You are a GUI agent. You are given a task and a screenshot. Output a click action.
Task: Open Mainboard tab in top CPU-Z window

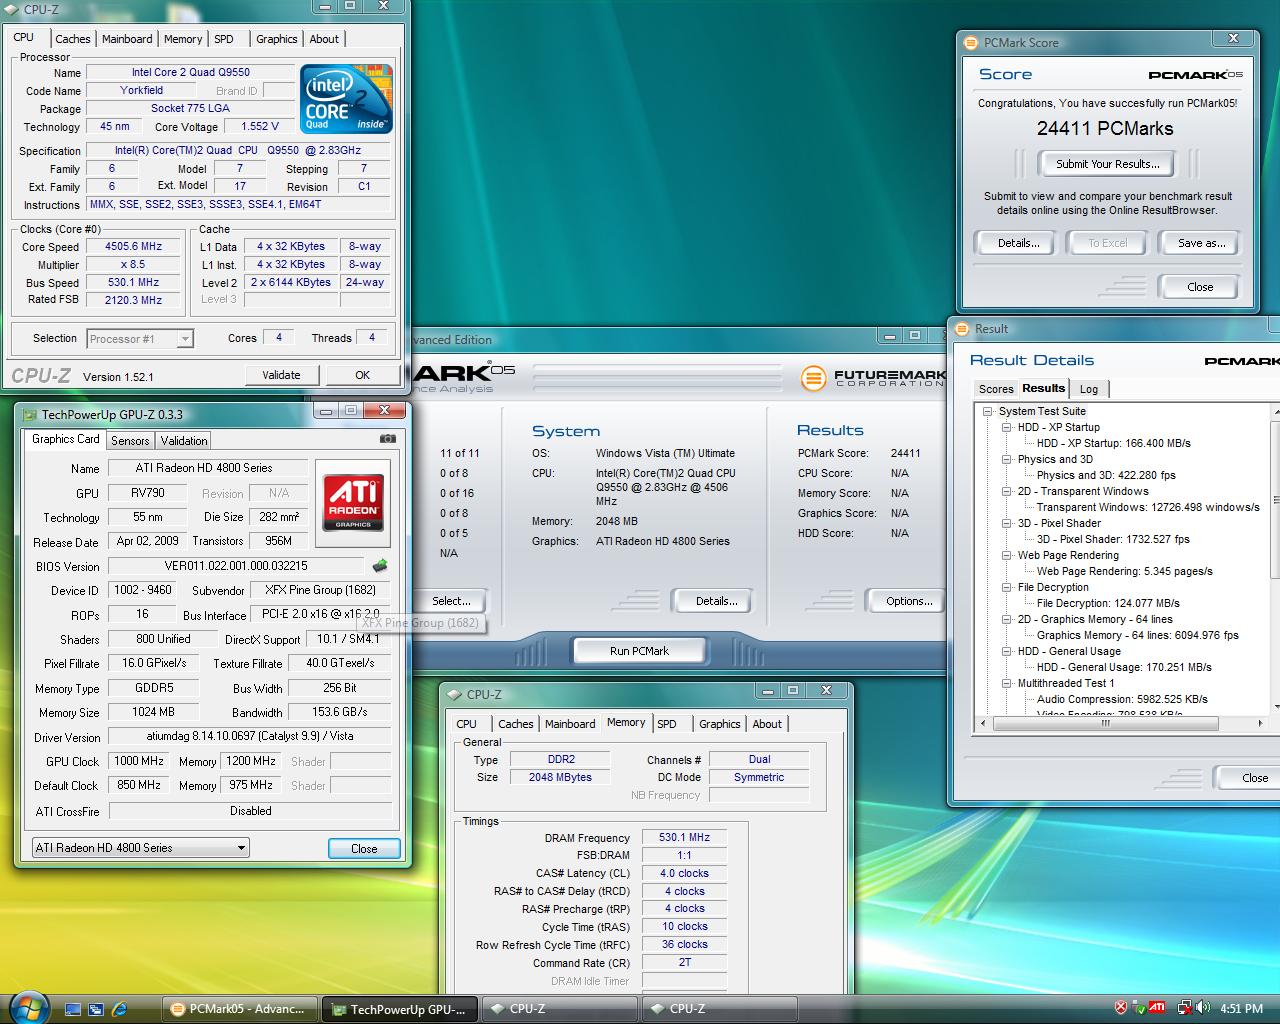coord(127,39)
